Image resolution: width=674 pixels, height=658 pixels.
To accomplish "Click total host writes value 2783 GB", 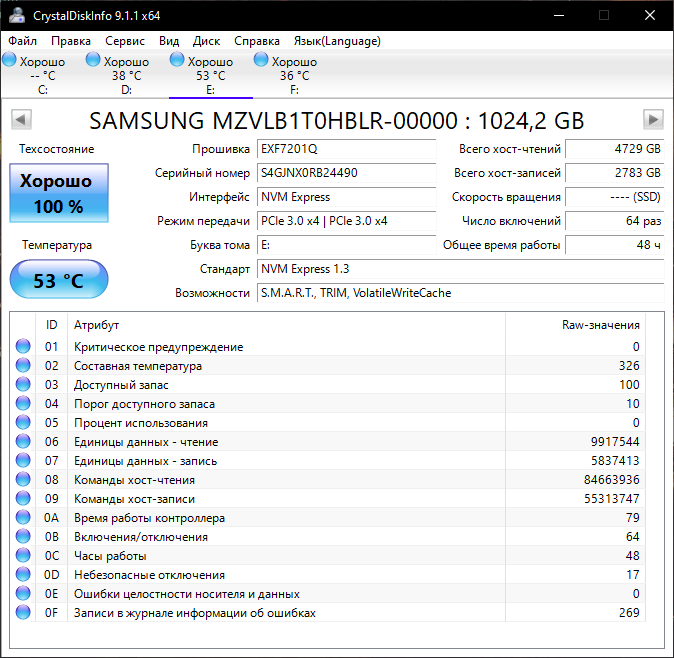I will point(615,173).
